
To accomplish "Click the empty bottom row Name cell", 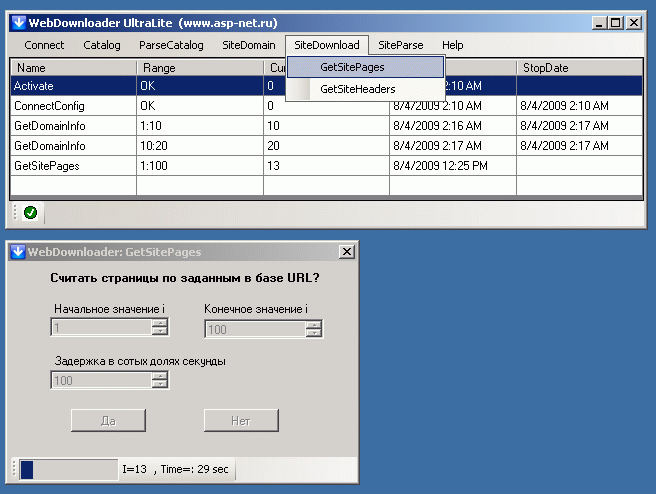I will pos(74,185).
